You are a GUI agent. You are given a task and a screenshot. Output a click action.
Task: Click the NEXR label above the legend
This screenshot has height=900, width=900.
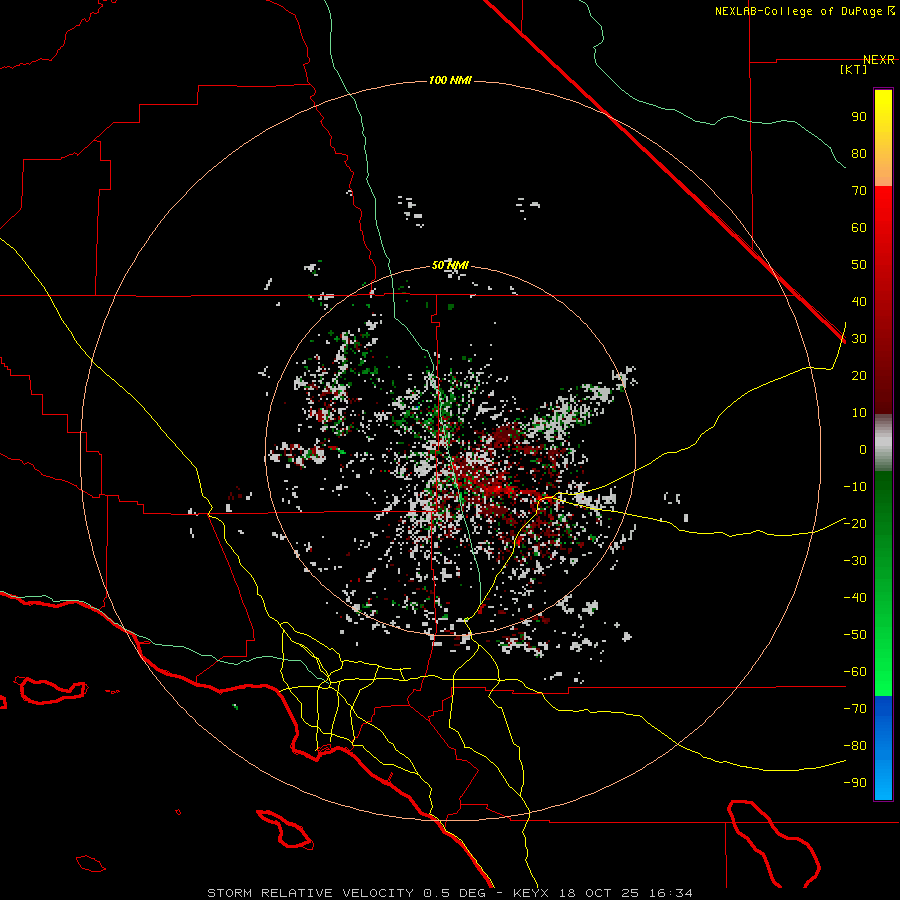(x=879, y=60)
